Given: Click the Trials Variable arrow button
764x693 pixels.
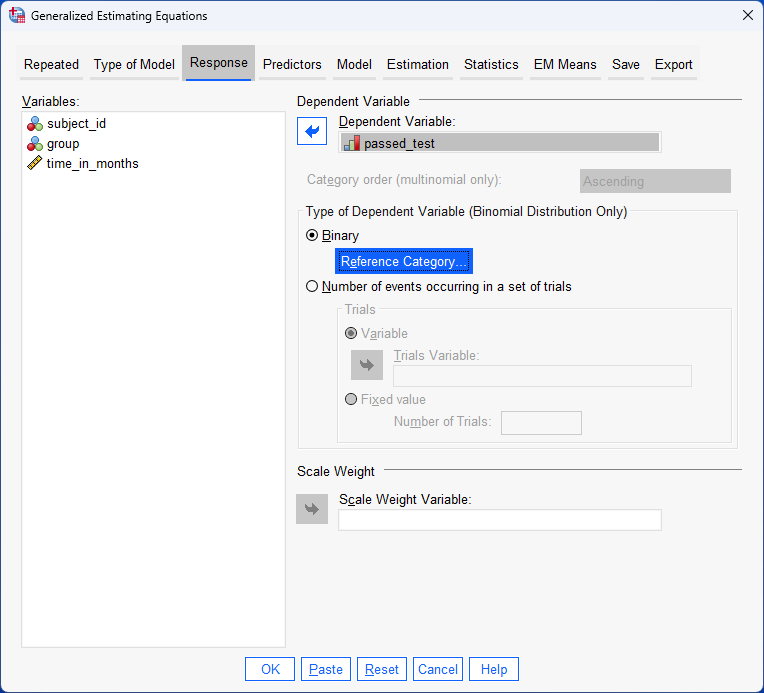Looking at the screenshot, I should pyautogui.click(x=367, y=365).
